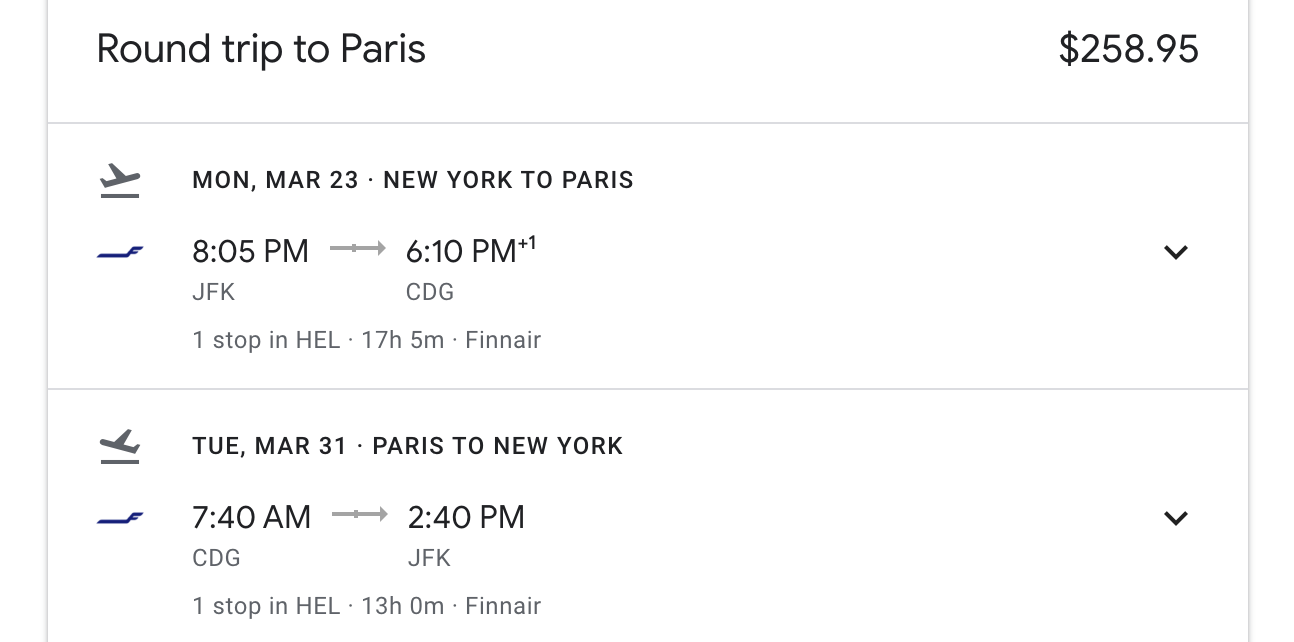The height and width of the screenshot is (642, 1294).
Task: Click the 6:10 PM arrival time
Action: (461, 251)
